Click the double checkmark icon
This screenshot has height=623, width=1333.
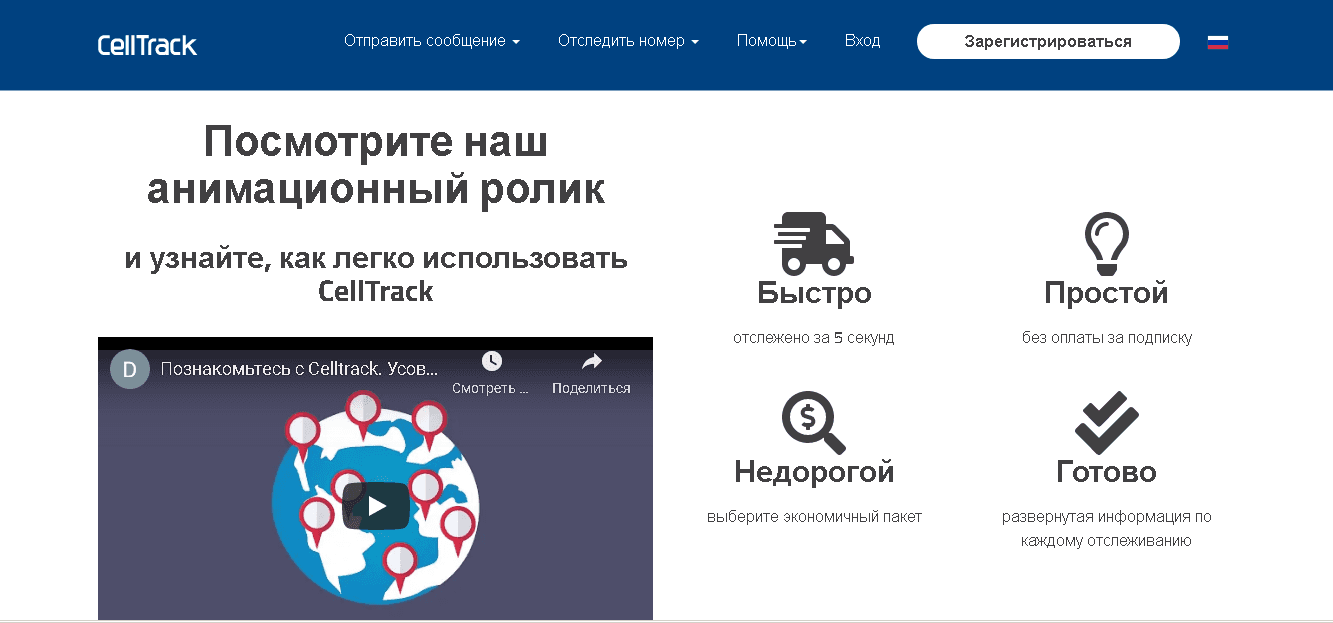tap(1106, 422)
